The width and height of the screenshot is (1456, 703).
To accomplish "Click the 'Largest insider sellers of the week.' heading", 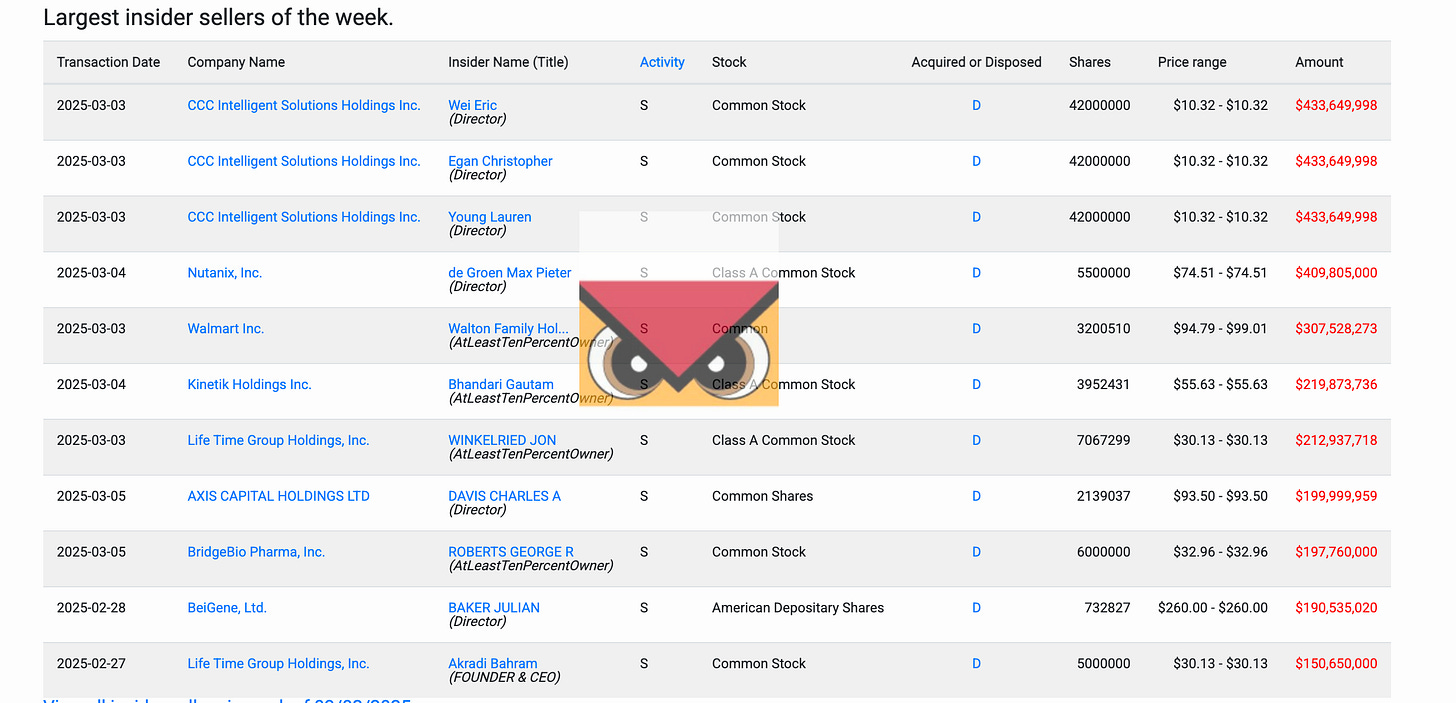I will point(219,17).
